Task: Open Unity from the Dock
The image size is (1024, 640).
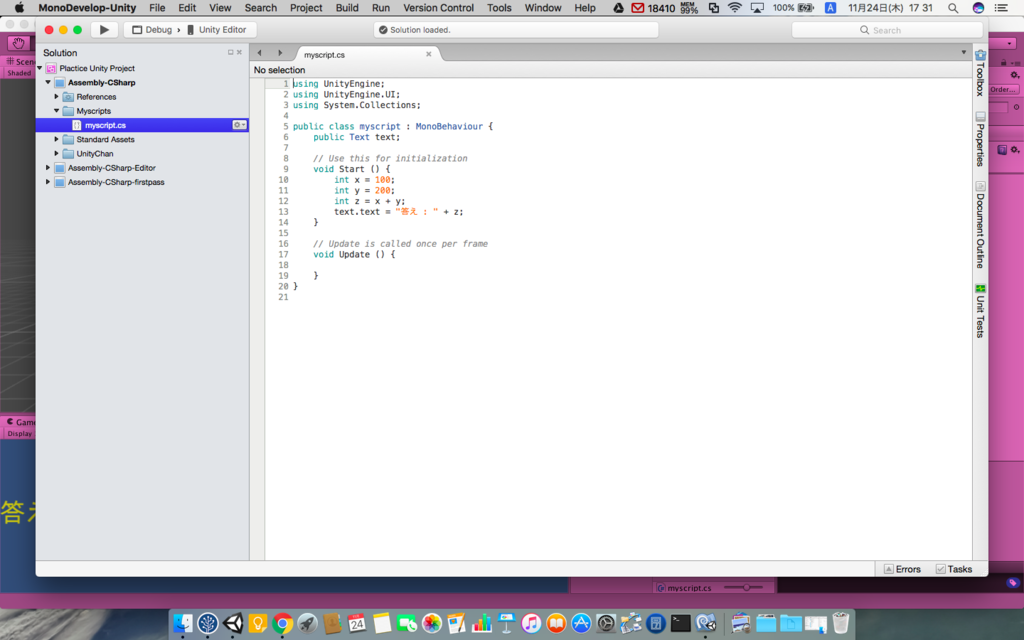Action: (232, 623)
